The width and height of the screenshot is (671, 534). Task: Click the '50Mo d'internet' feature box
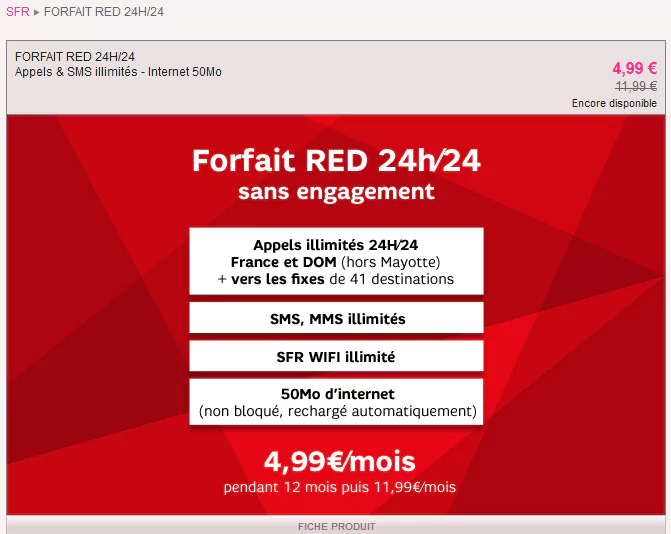tap(336, 402)
